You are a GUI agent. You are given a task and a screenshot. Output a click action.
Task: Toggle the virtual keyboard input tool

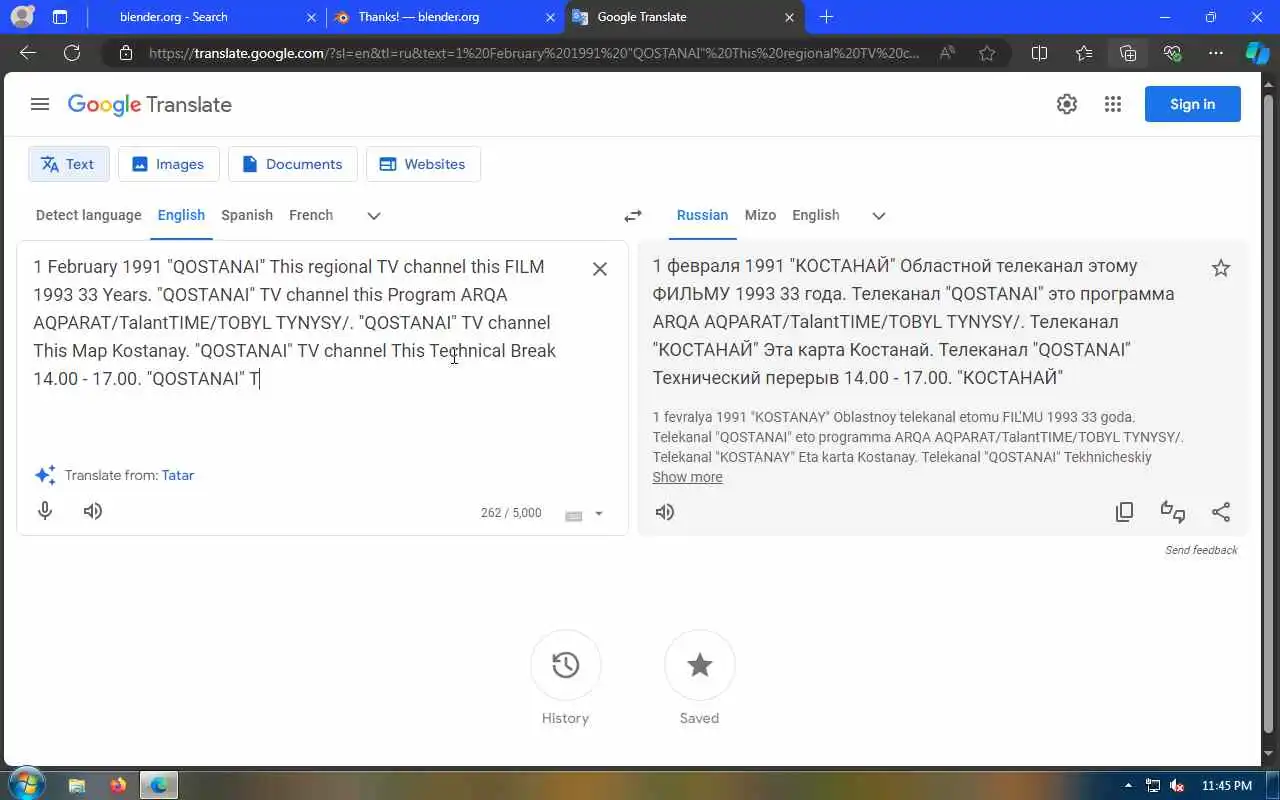(x=574, y=515)
